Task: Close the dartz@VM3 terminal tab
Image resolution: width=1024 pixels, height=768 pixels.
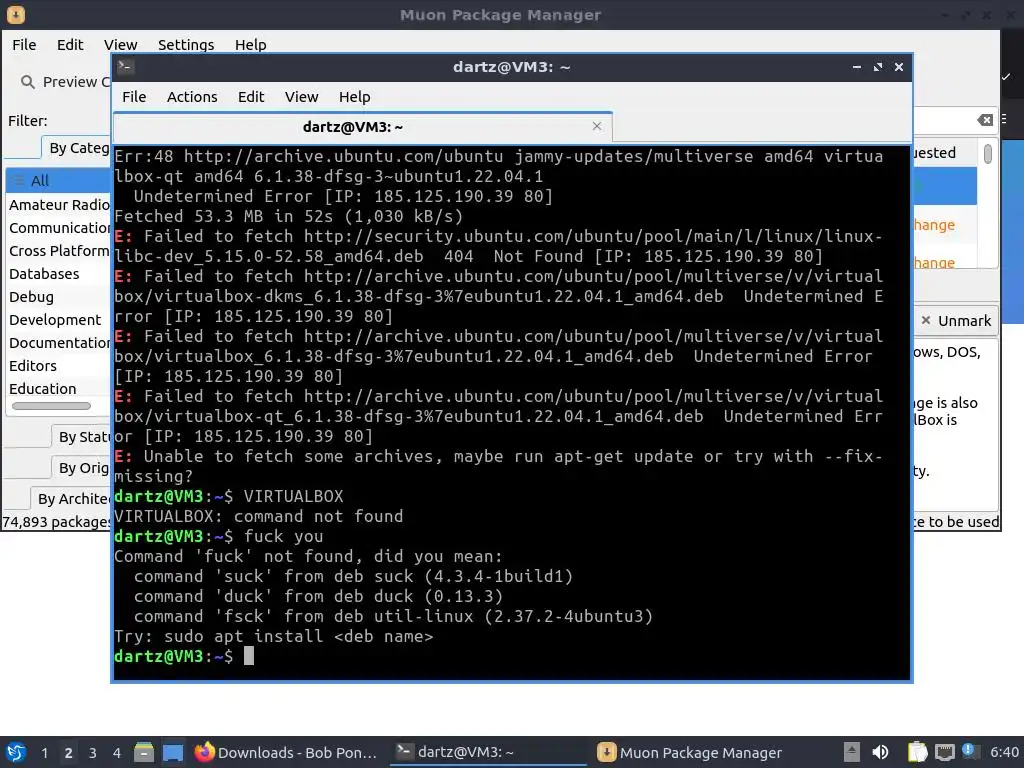Action: (x=597, y=126)
